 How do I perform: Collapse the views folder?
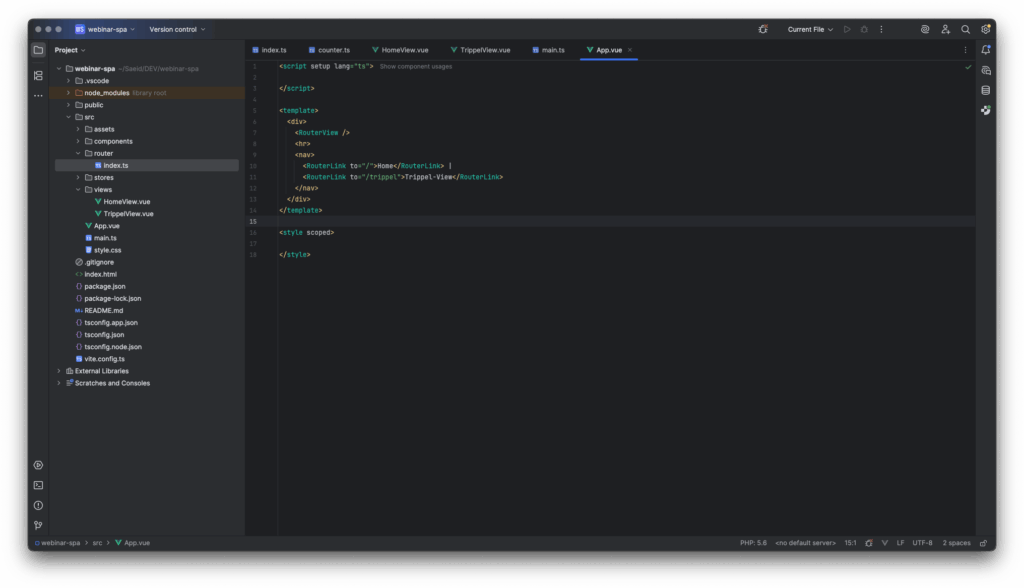(78, 189)
